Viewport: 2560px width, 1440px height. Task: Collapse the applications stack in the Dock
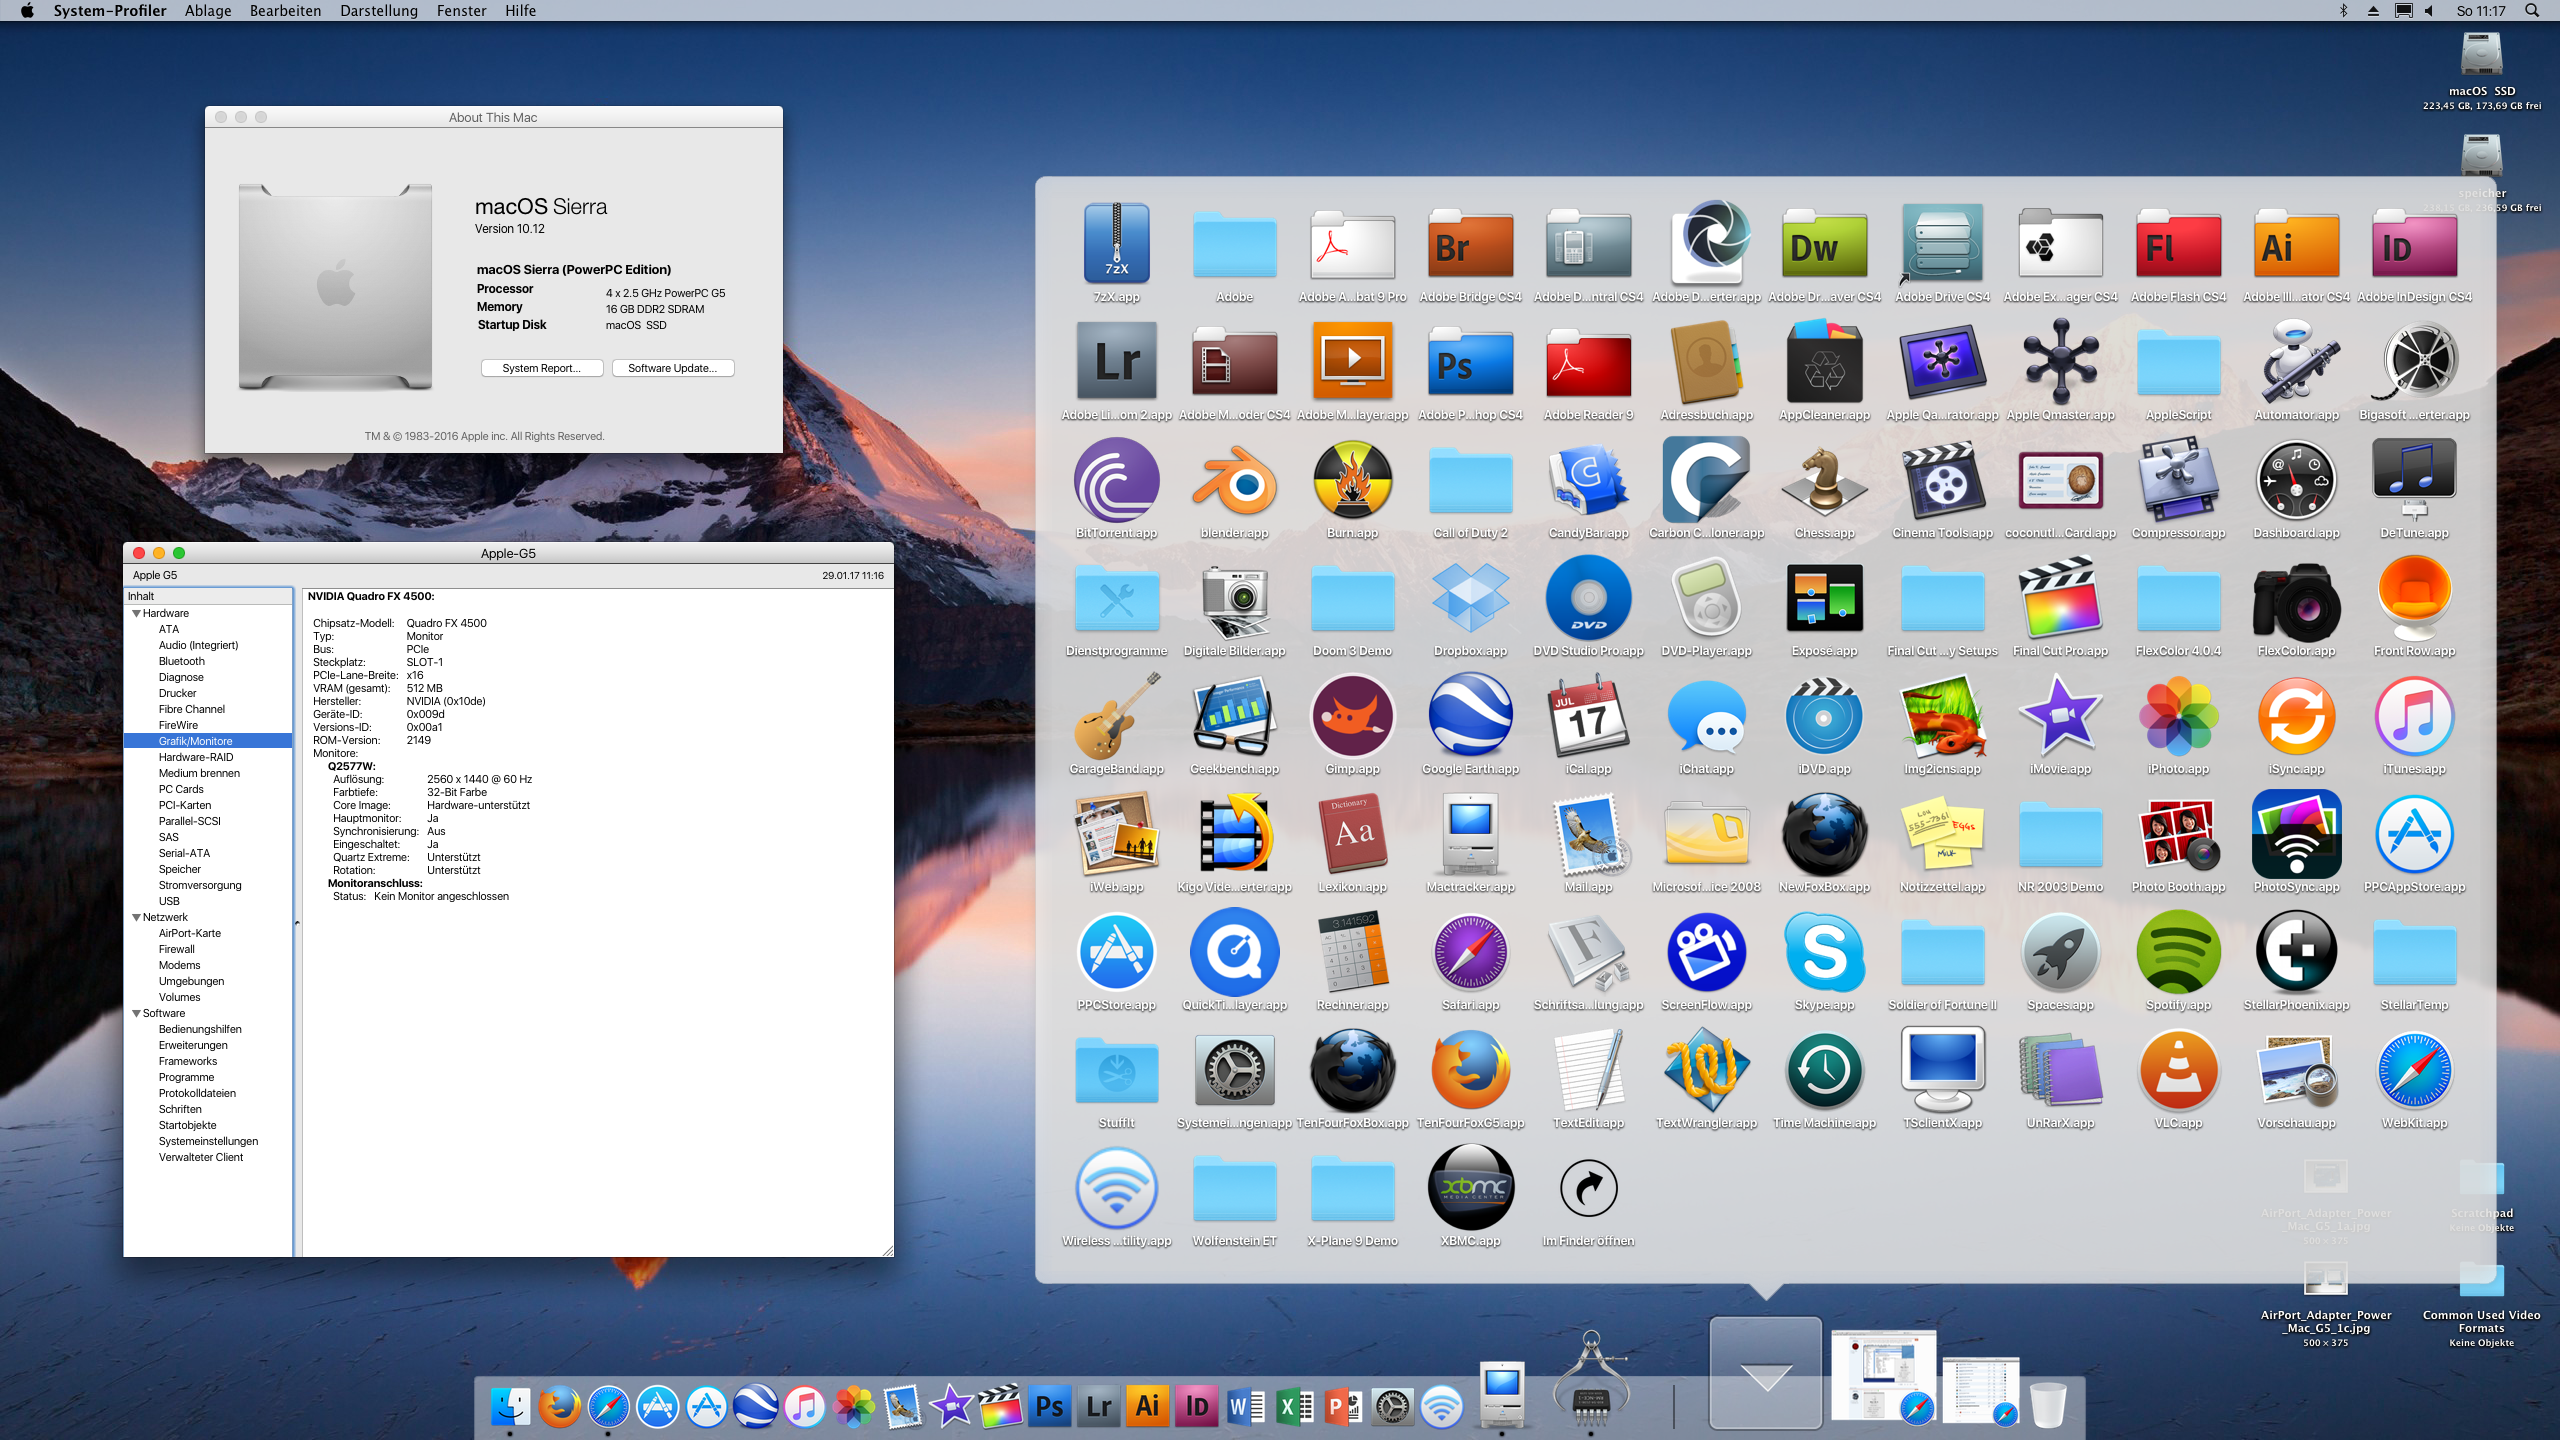pos(1766,1373)
